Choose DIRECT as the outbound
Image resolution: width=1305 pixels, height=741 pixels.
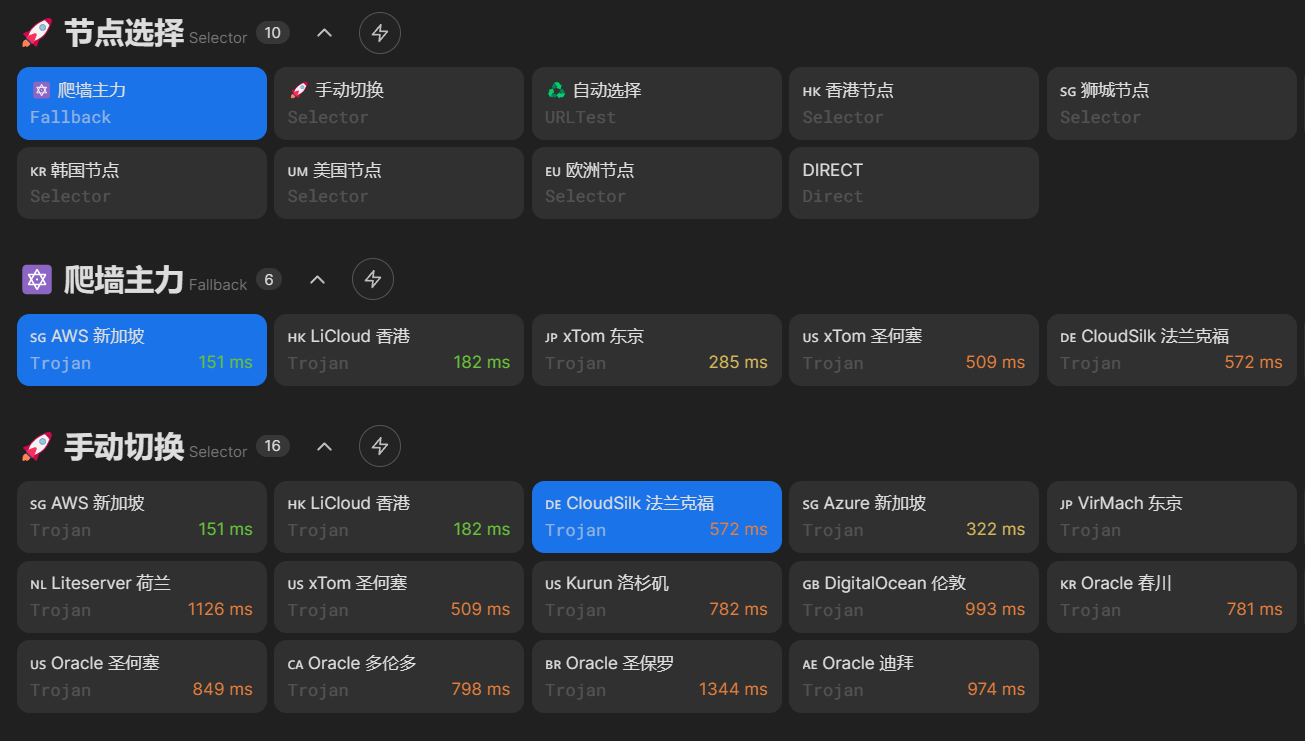pos(913,183)
